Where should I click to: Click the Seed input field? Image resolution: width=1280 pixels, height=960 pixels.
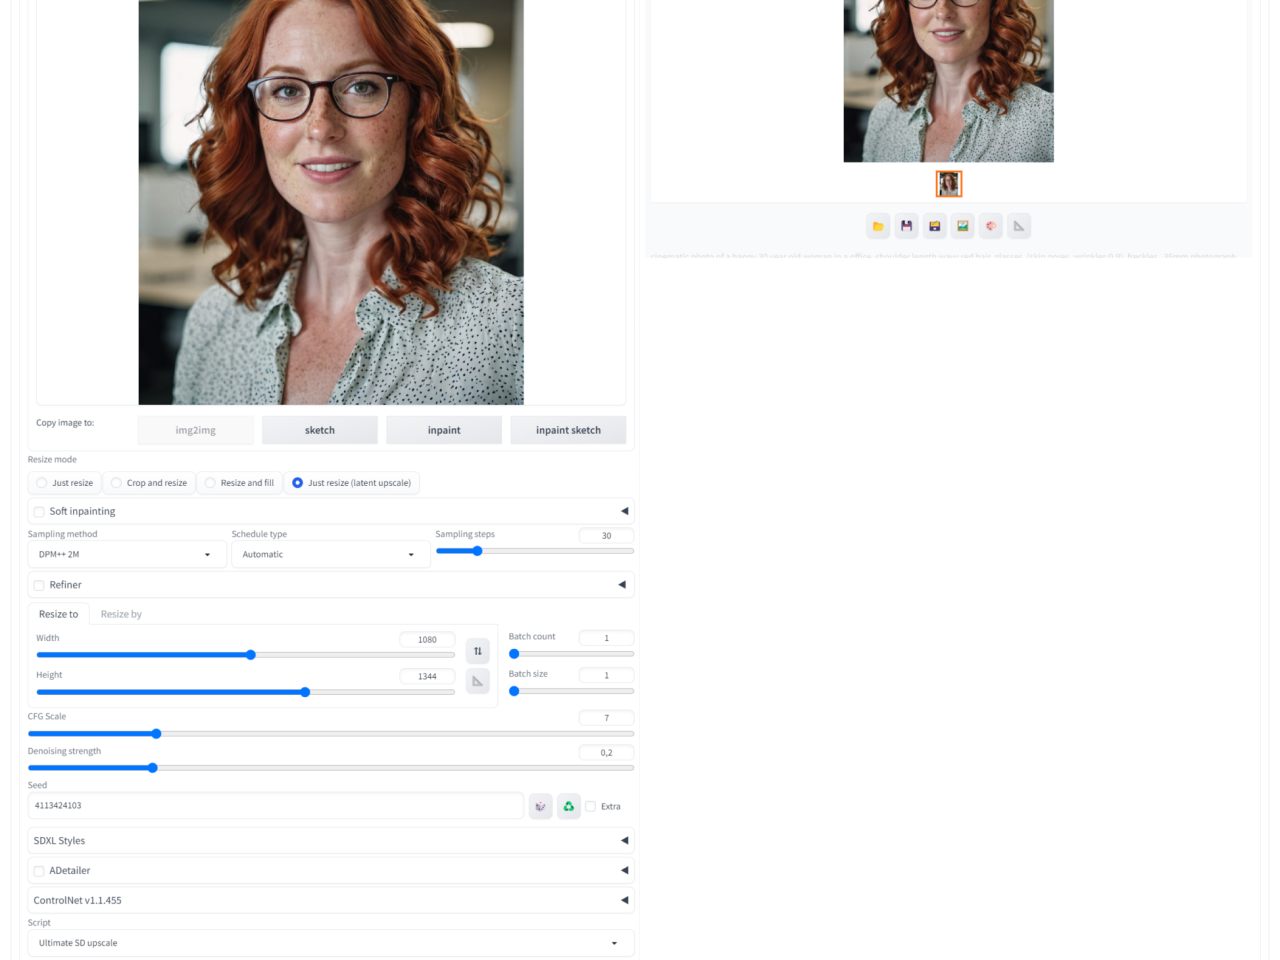[275, 806]
